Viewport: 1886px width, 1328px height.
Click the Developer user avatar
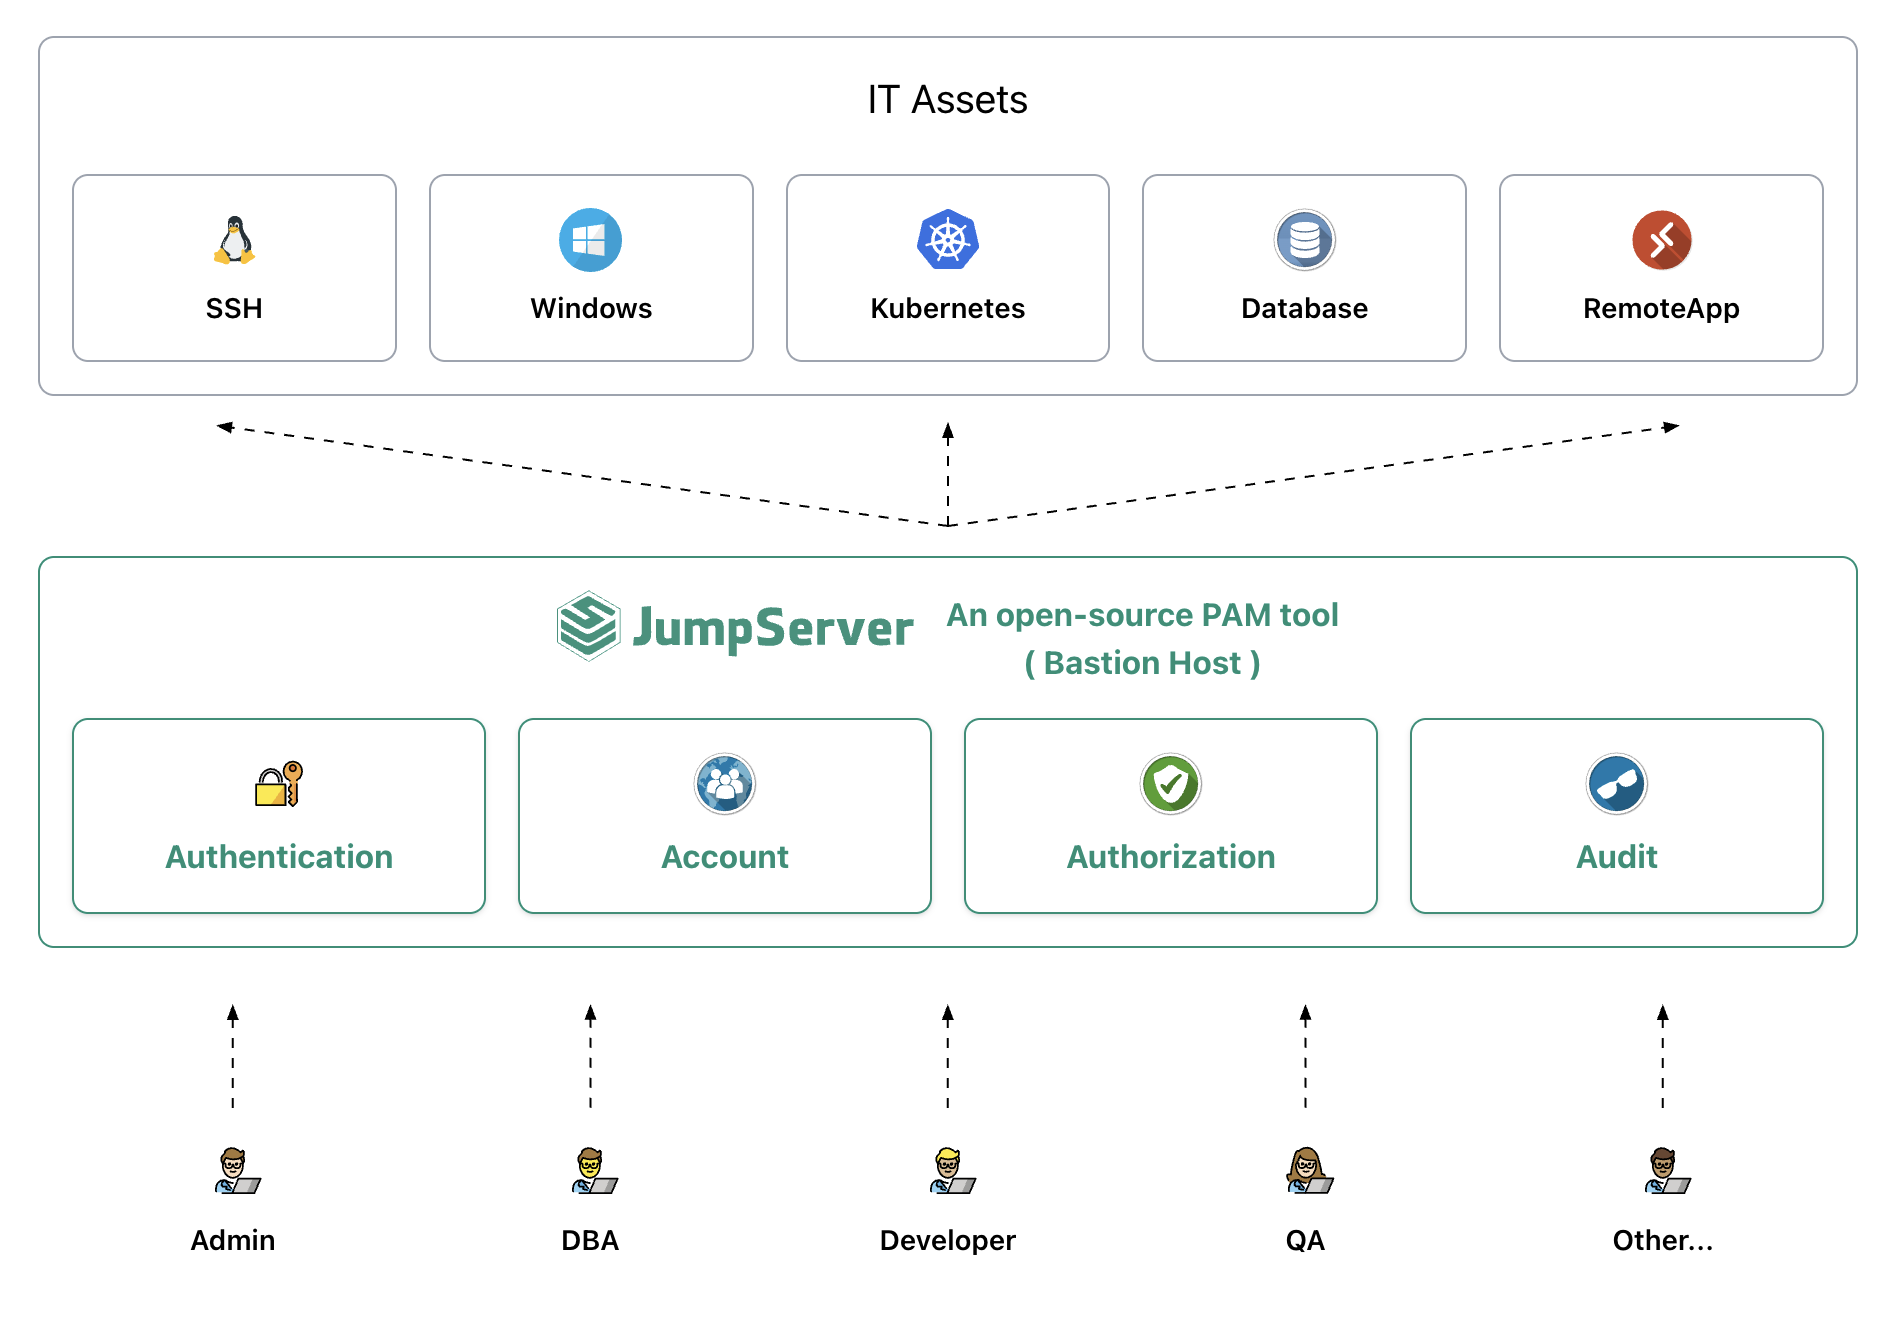[952, 1170]
